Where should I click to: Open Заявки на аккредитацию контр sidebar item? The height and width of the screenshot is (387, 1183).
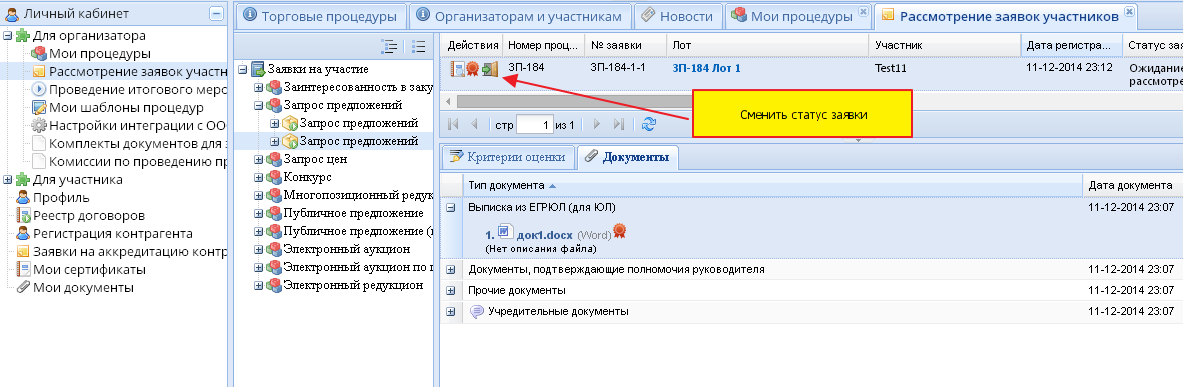coord(130,251)
